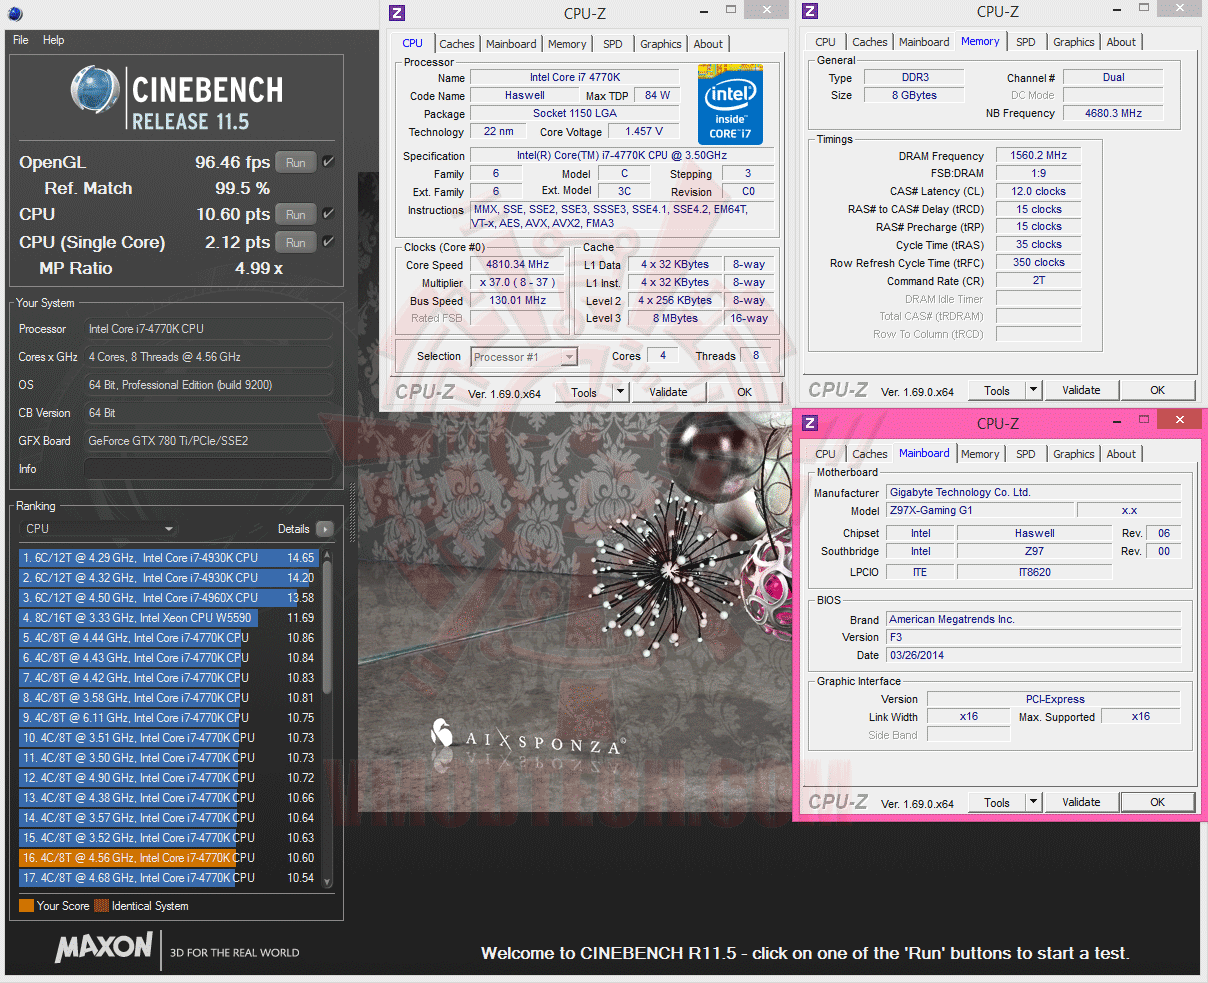Screen dimensions: 1208x983
Task: Click Validate in Memory window
Action: 1081,390
